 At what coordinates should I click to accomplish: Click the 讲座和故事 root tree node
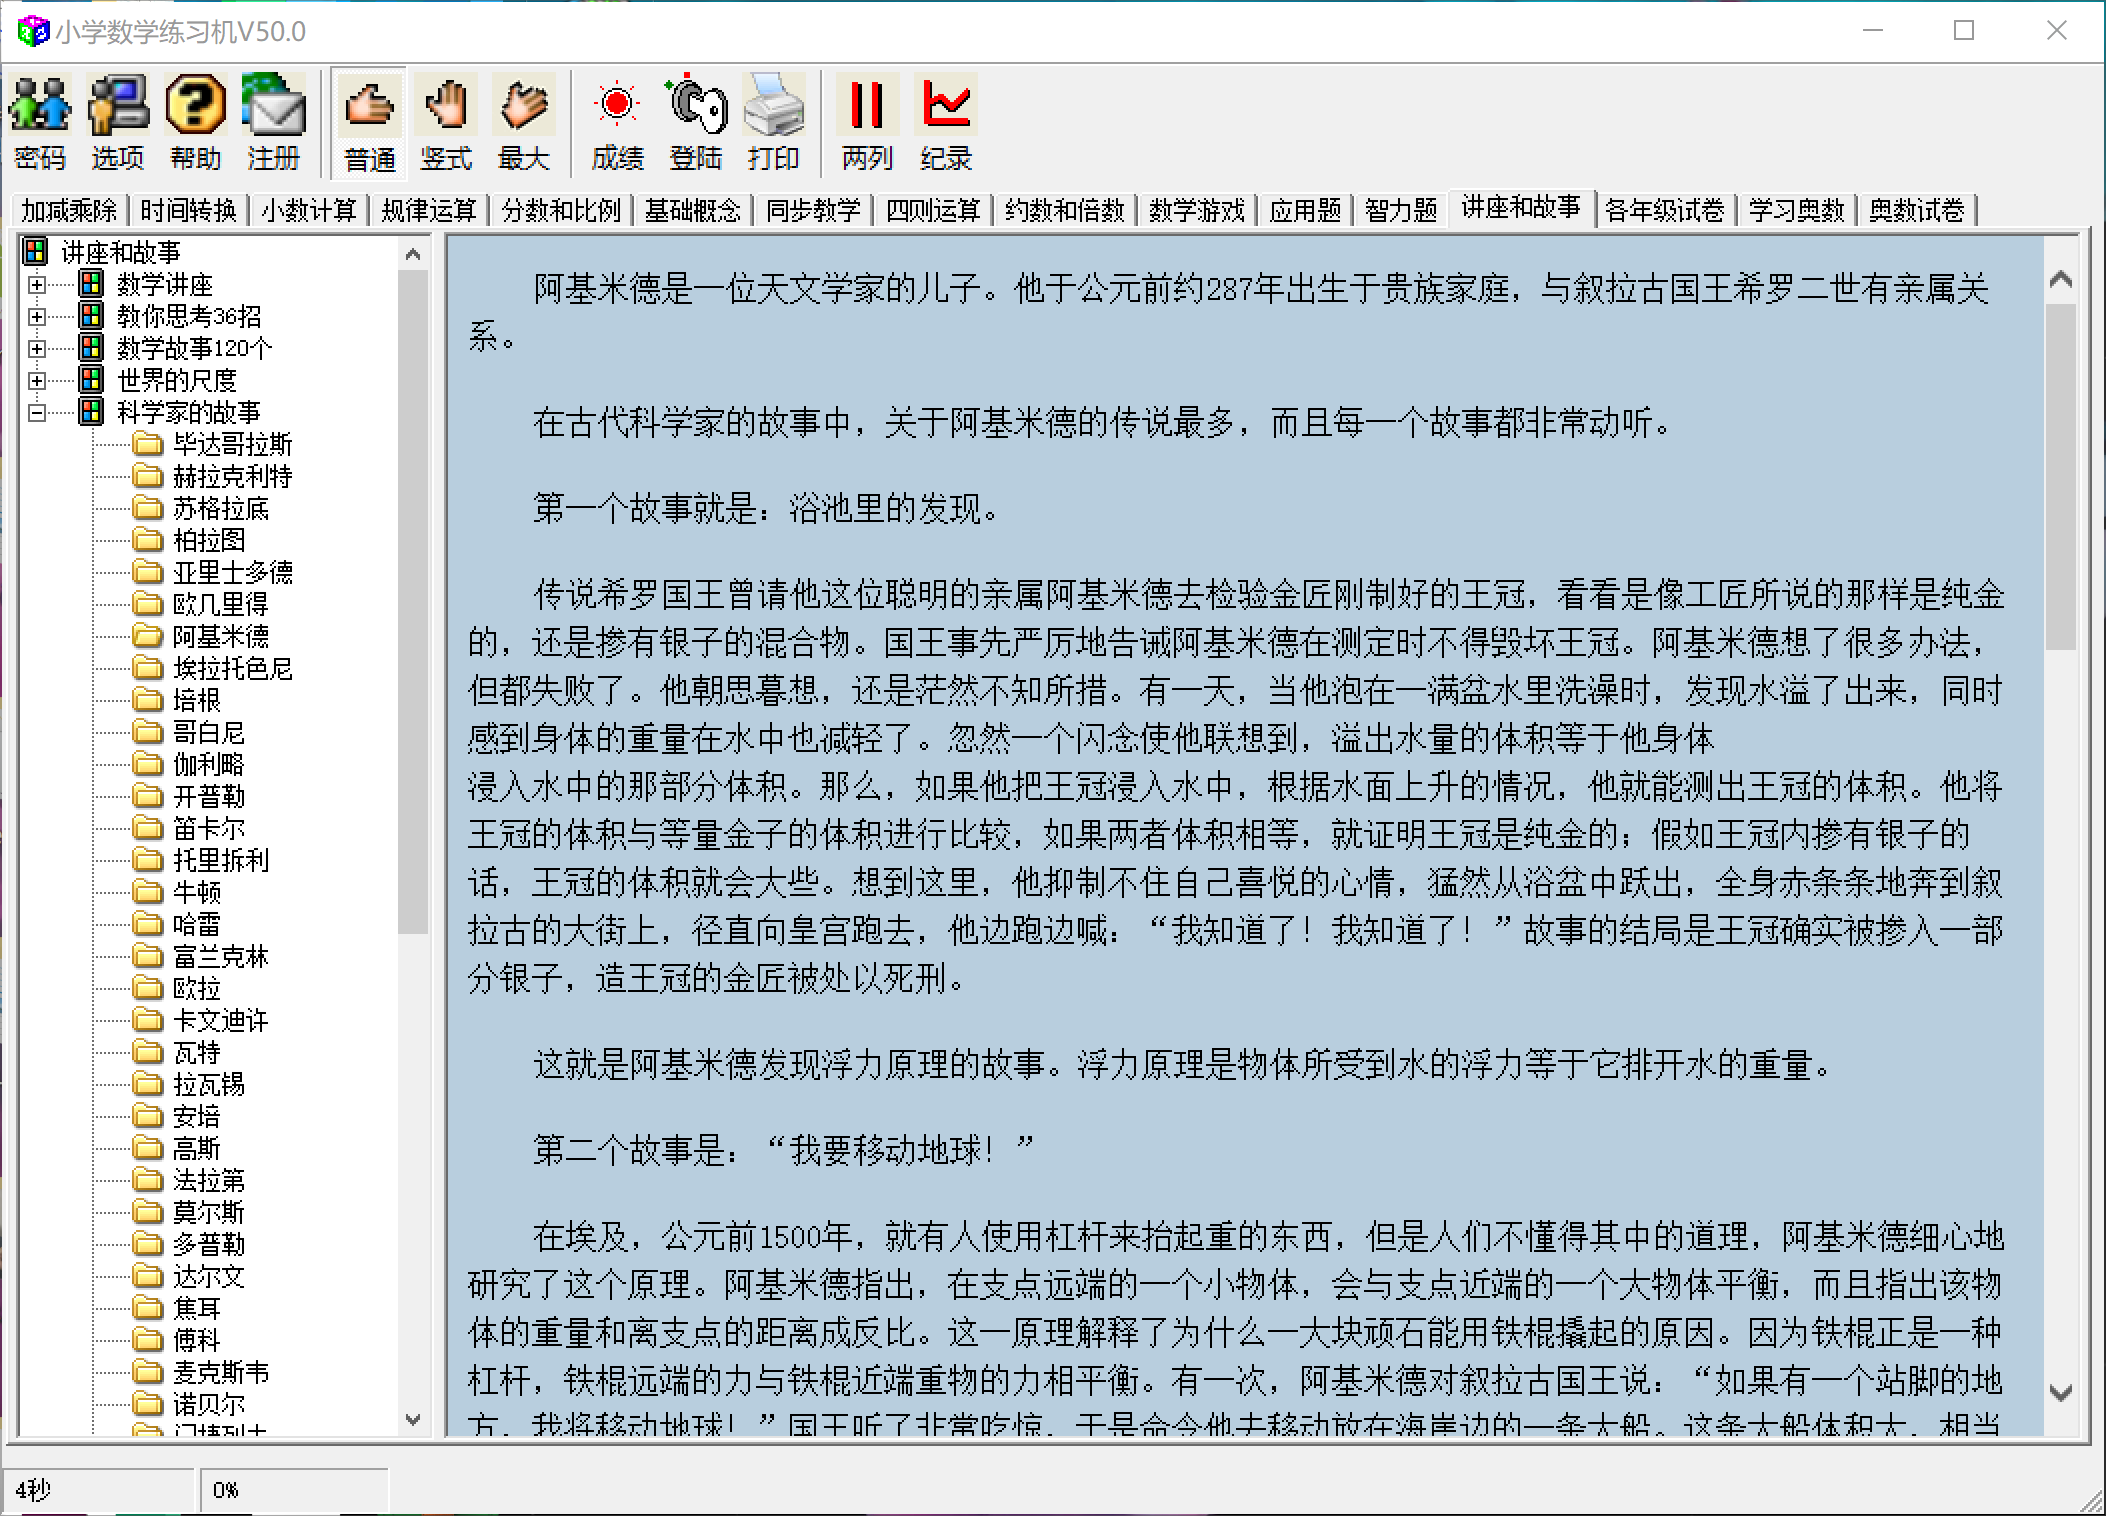[x=120, y=252]
